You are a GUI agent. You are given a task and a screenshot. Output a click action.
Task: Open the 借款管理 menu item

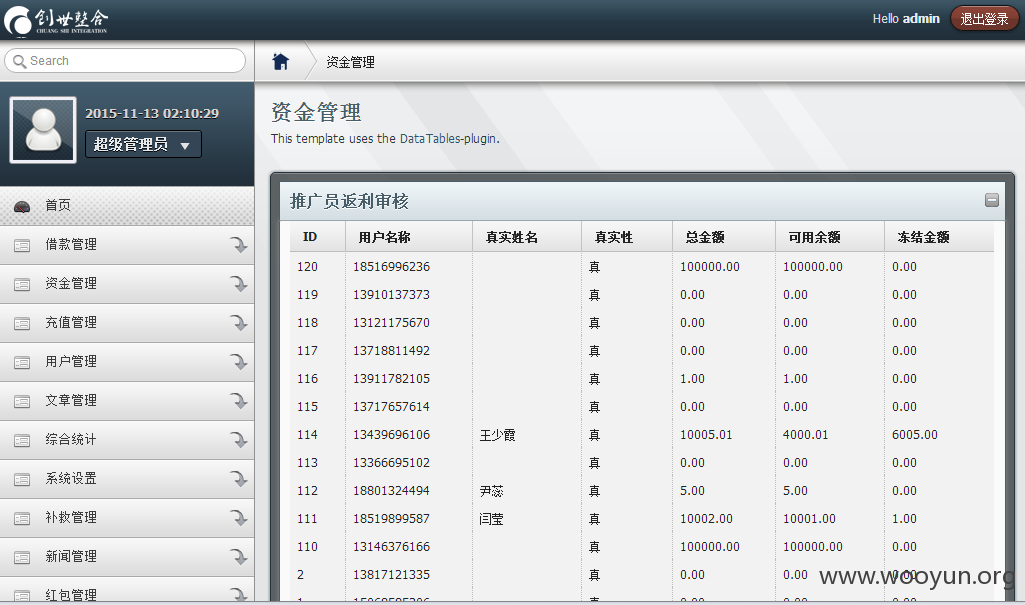pos(127,245)
